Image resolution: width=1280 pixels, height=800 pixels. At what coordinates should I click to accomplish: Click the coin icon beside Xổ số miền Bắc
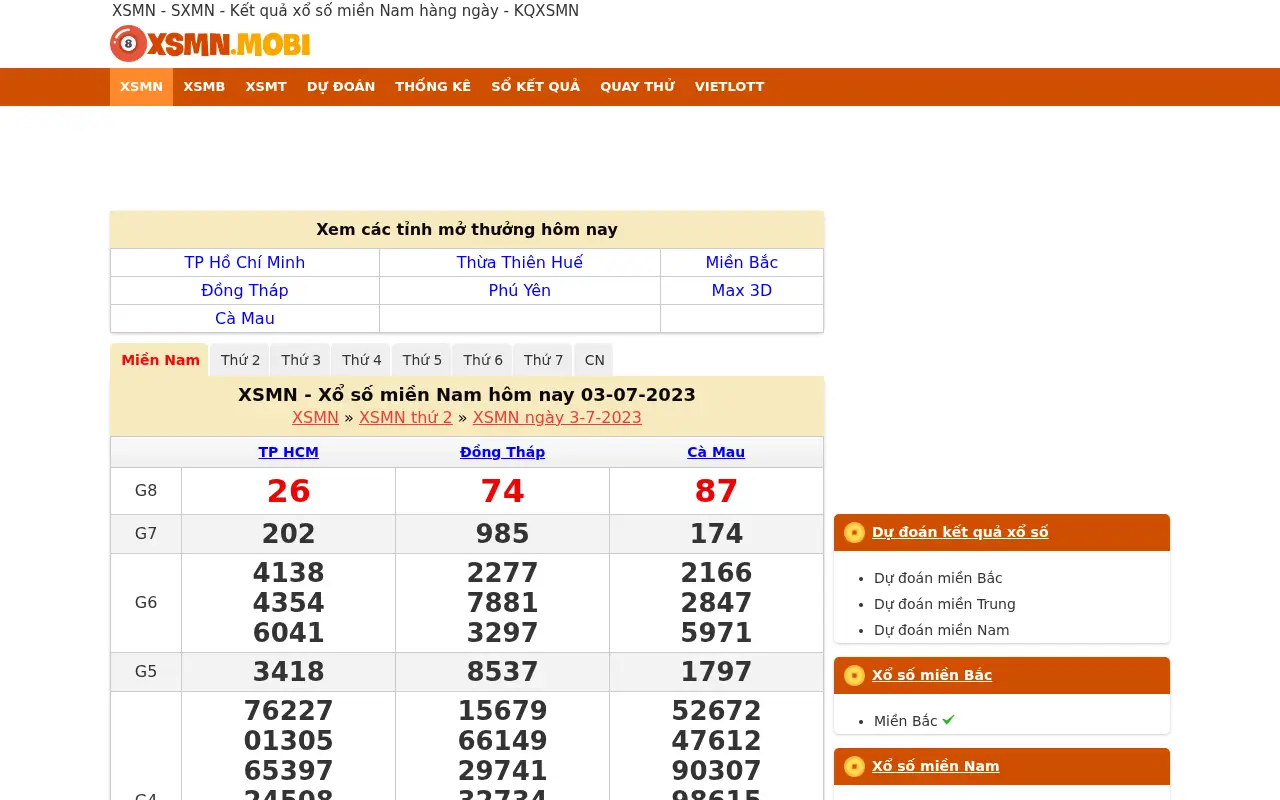coord(854,675)
